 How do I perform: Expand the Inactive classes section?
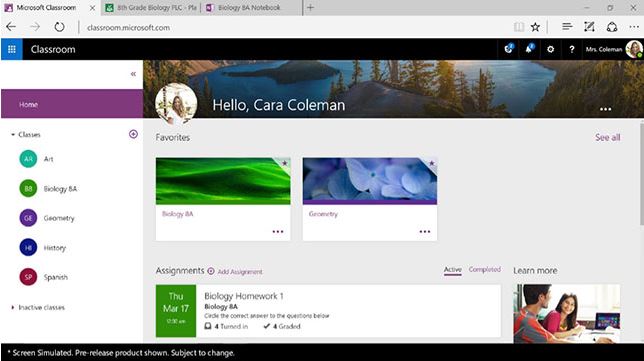13,307
